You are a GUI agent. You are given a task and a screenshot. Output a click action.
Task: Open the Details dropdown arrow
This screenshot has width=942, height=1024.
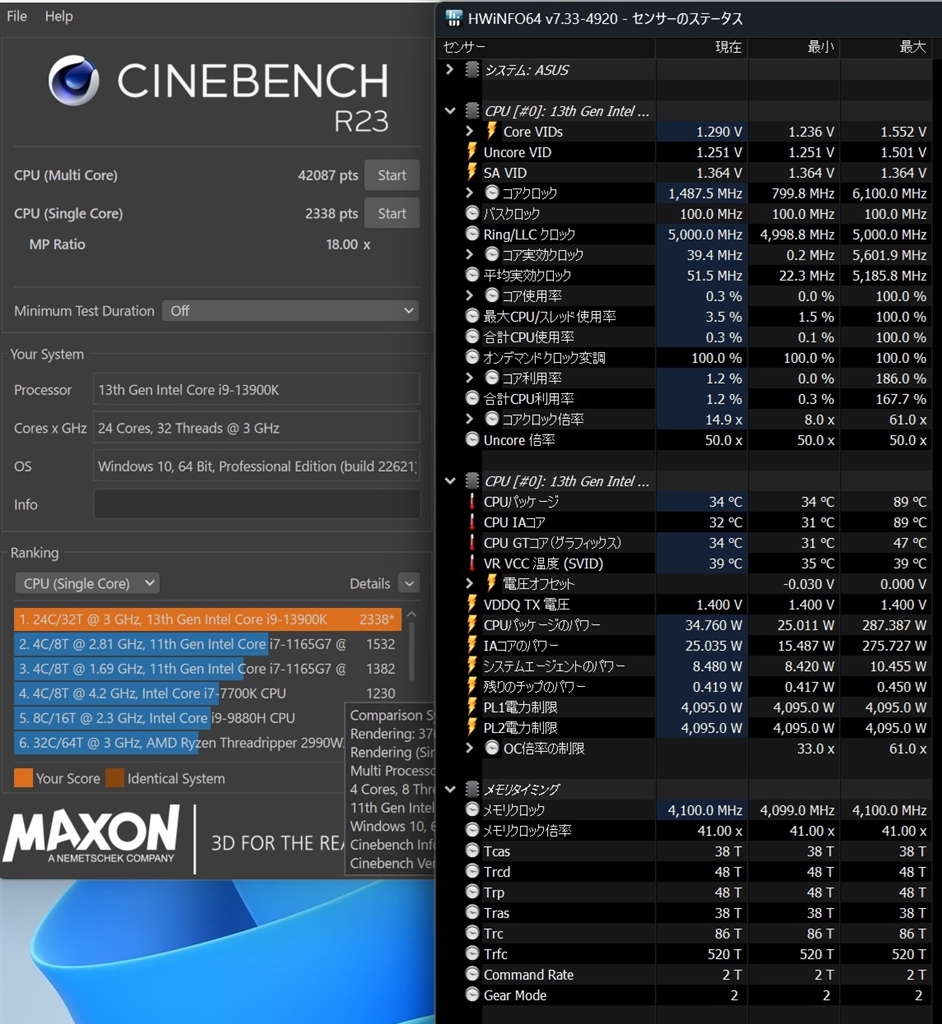click(409, 583)
